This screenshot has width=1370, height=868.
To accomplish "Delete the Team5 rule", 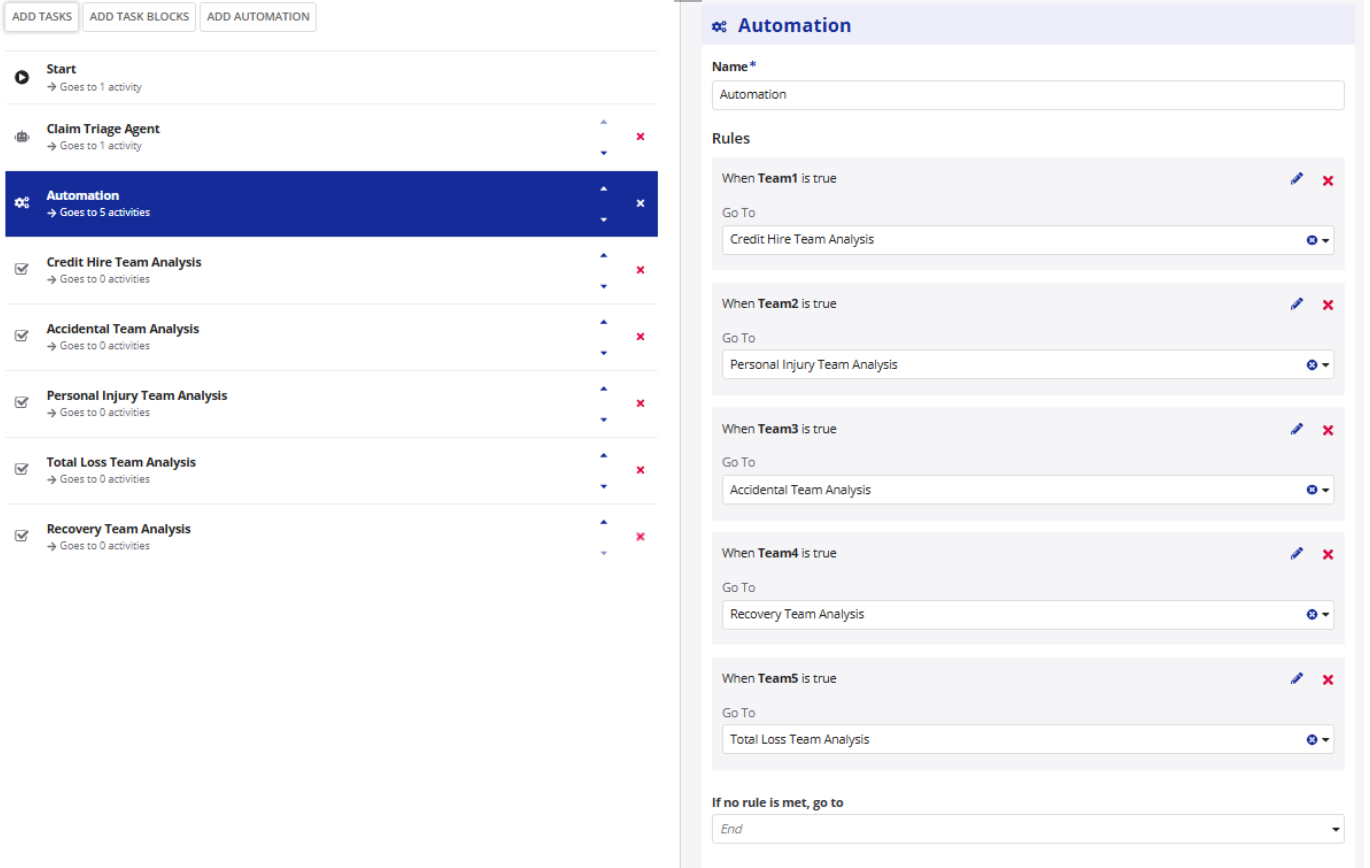I will point(1328,679).
